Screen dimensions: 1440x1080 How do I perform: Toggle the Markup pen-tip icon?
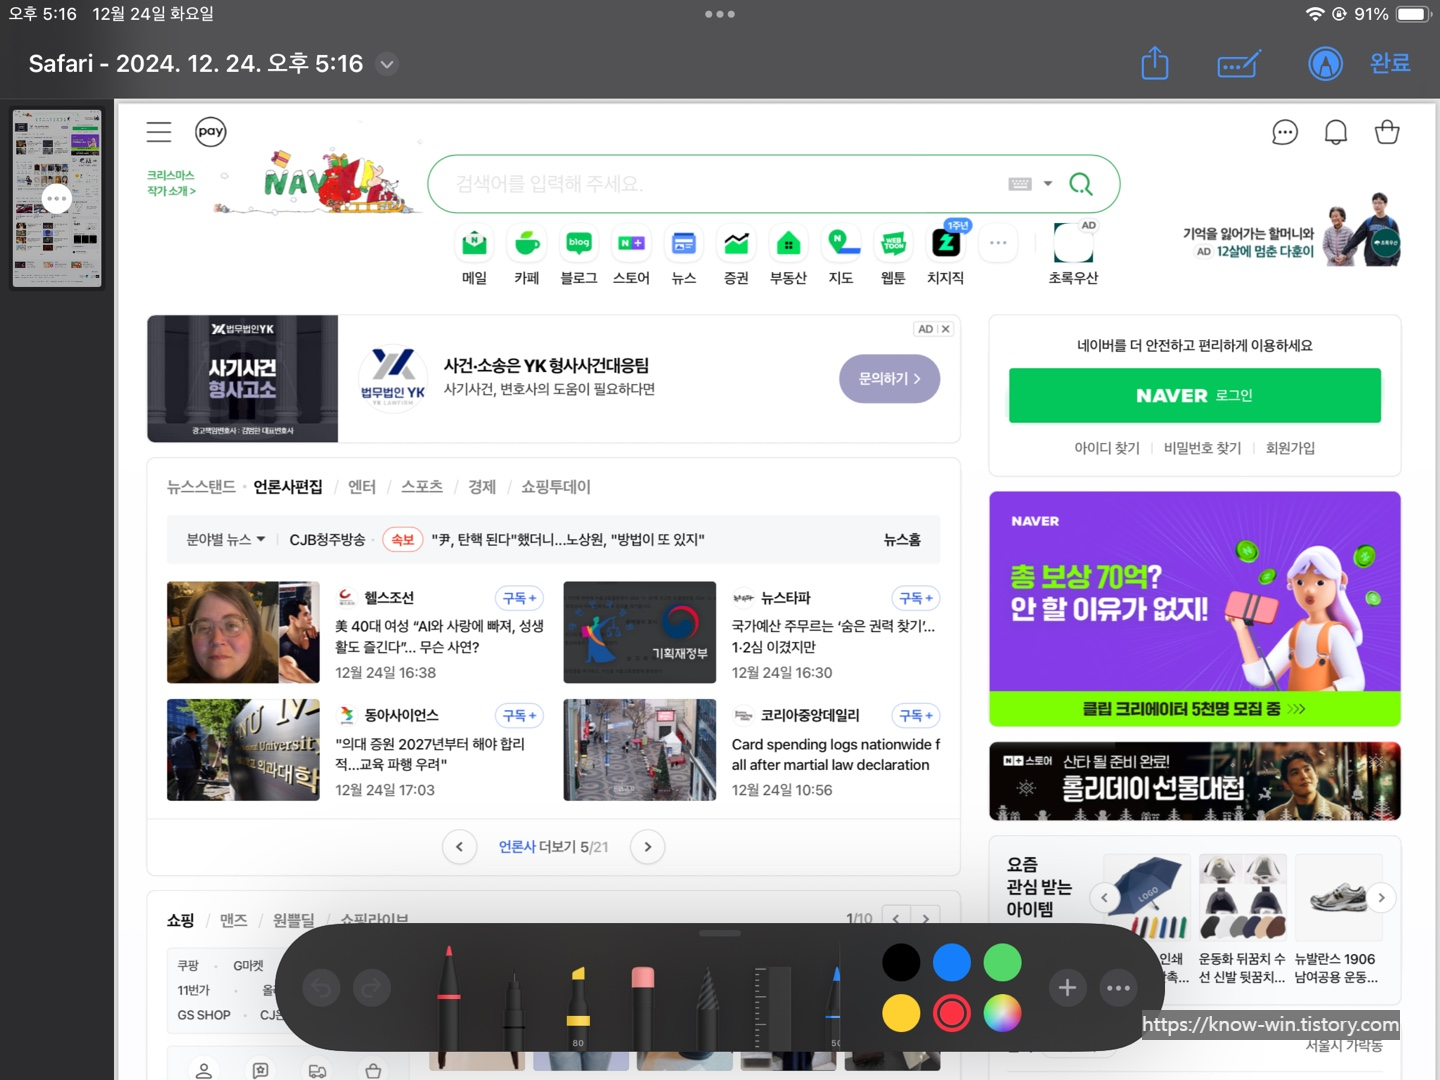[x=1325, y=64]
